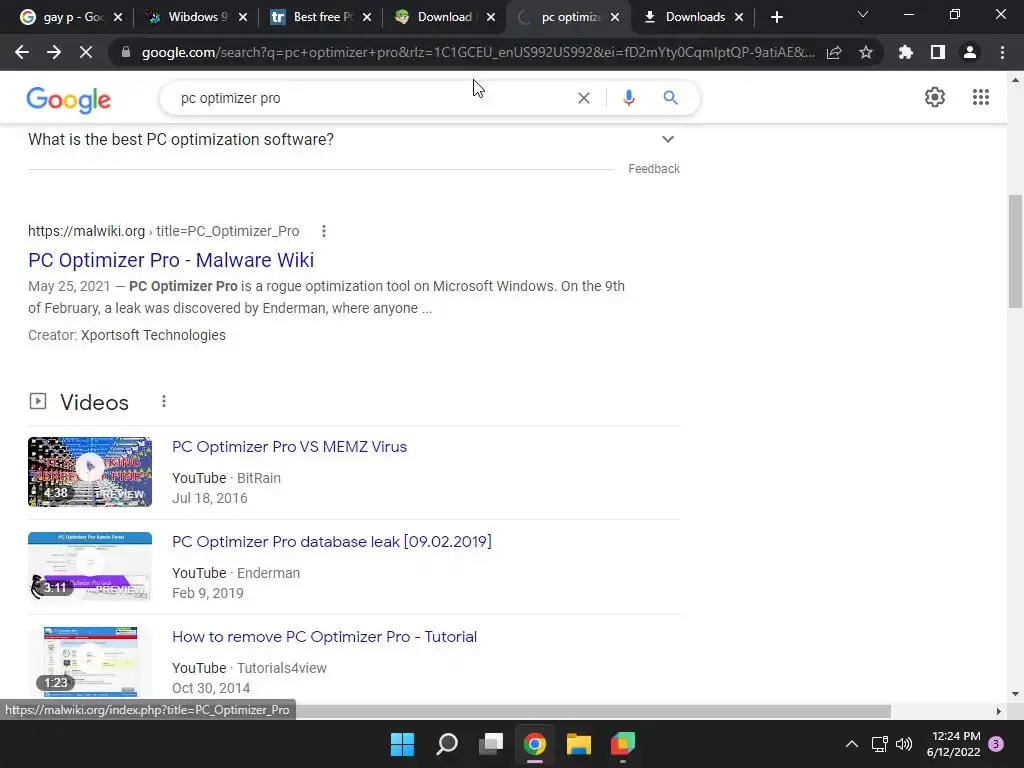Submit the search with the magnifier icon
The height and width of the screenshot is (768, 1024).
(670, 98)
